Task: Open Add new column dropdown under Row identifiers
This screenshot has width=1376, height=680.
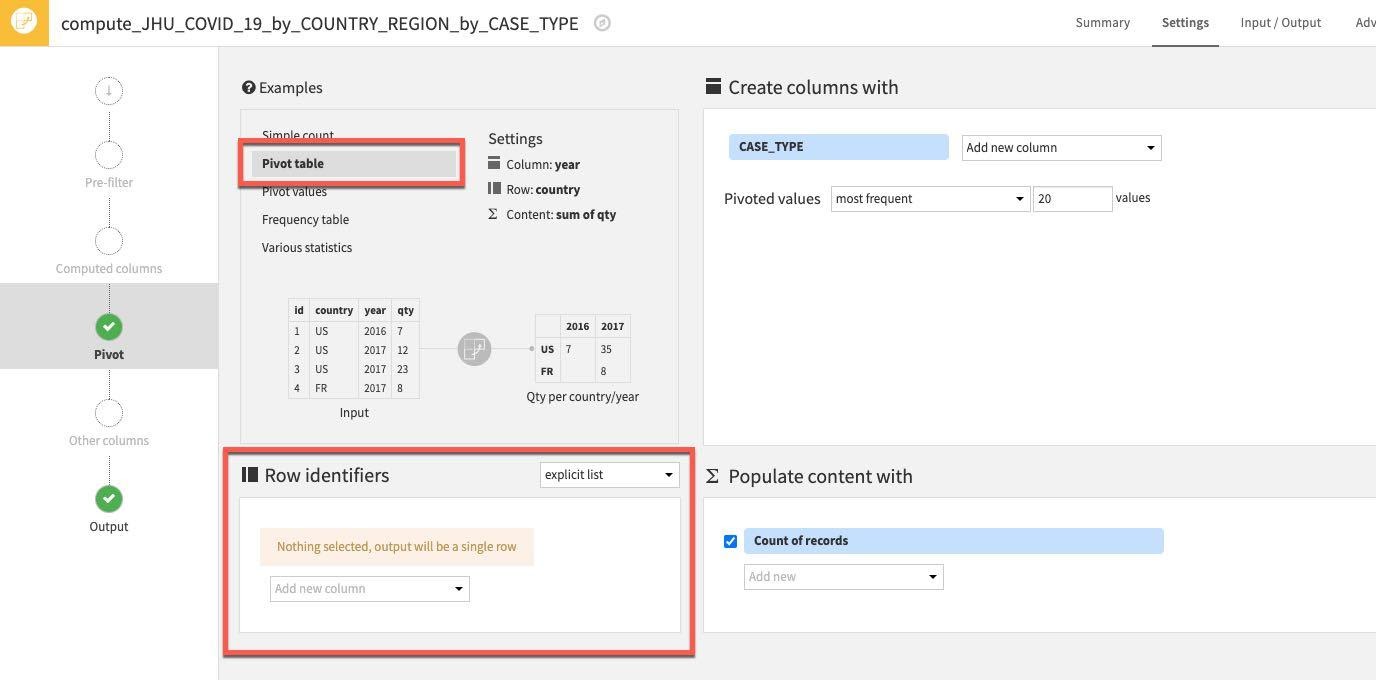Action: [369, 589]
